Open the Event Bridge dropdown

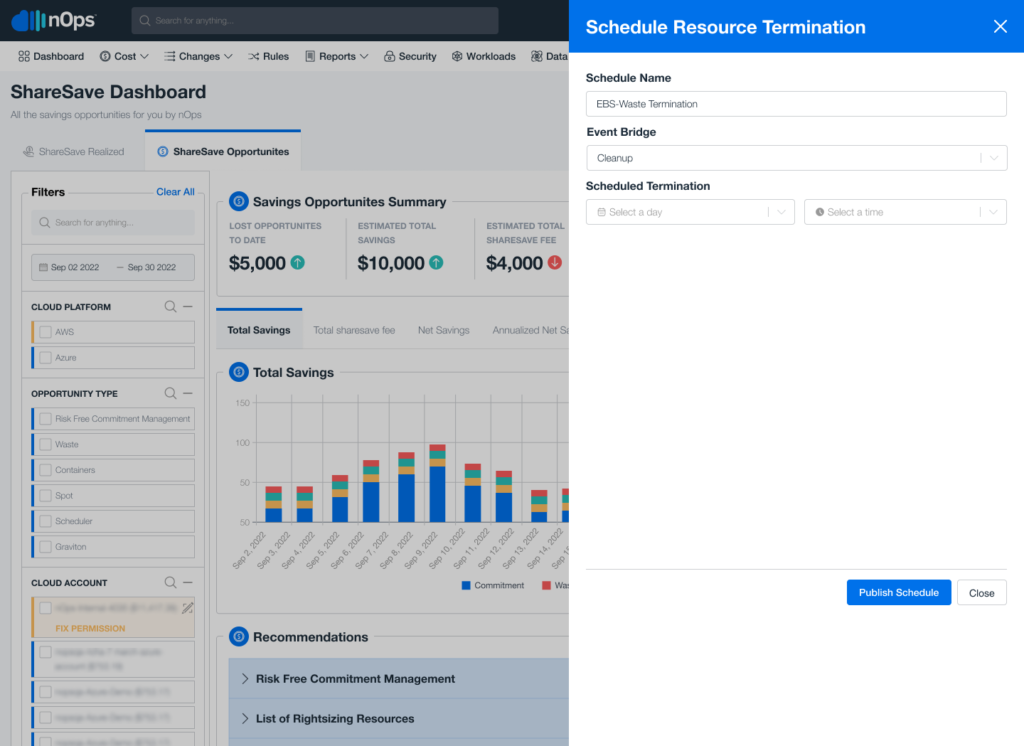(x=797, y=158)
